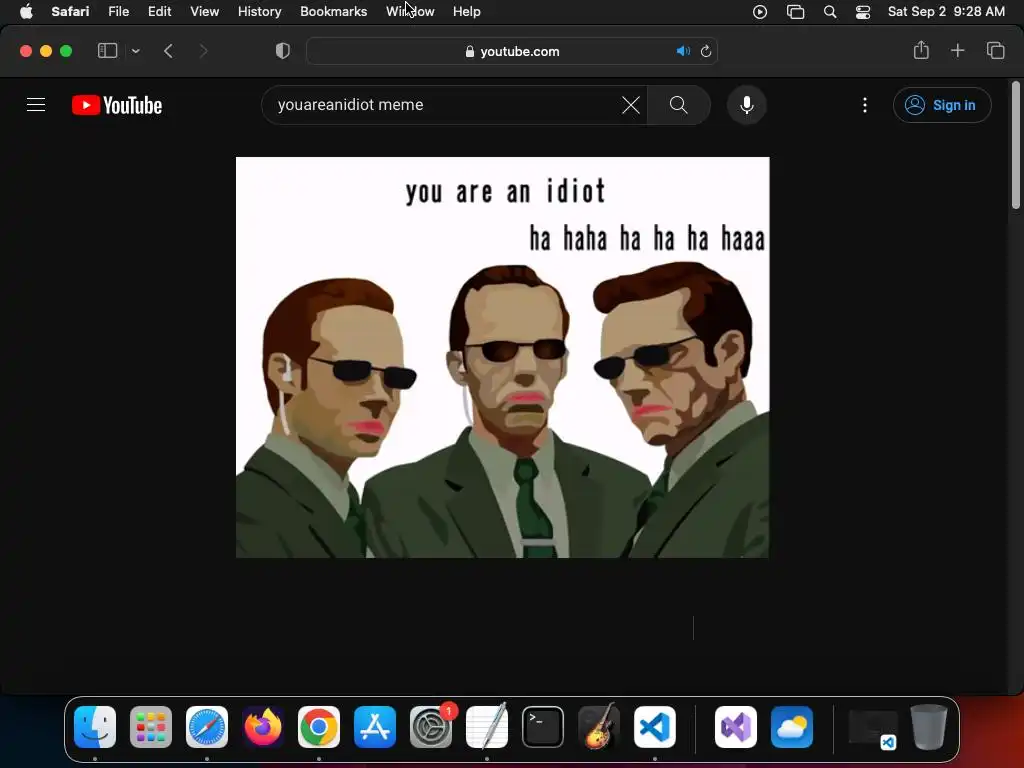
Task: Open YouTube settings three-dot menu
Action: 865,105
